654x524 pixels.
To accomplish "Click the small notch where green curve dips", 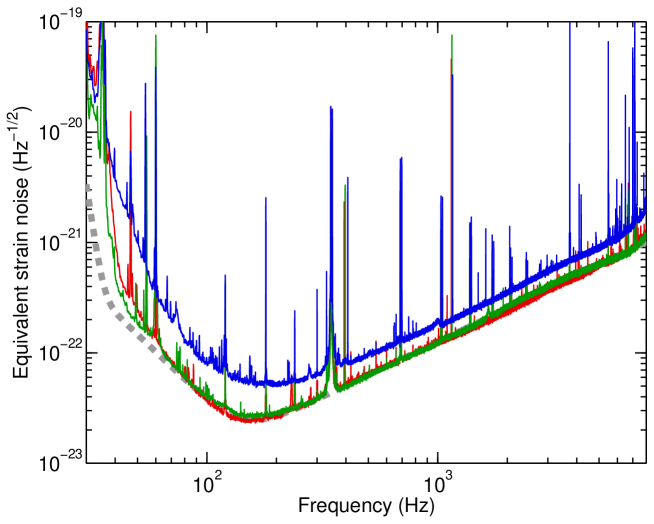I will click(335, 388).
